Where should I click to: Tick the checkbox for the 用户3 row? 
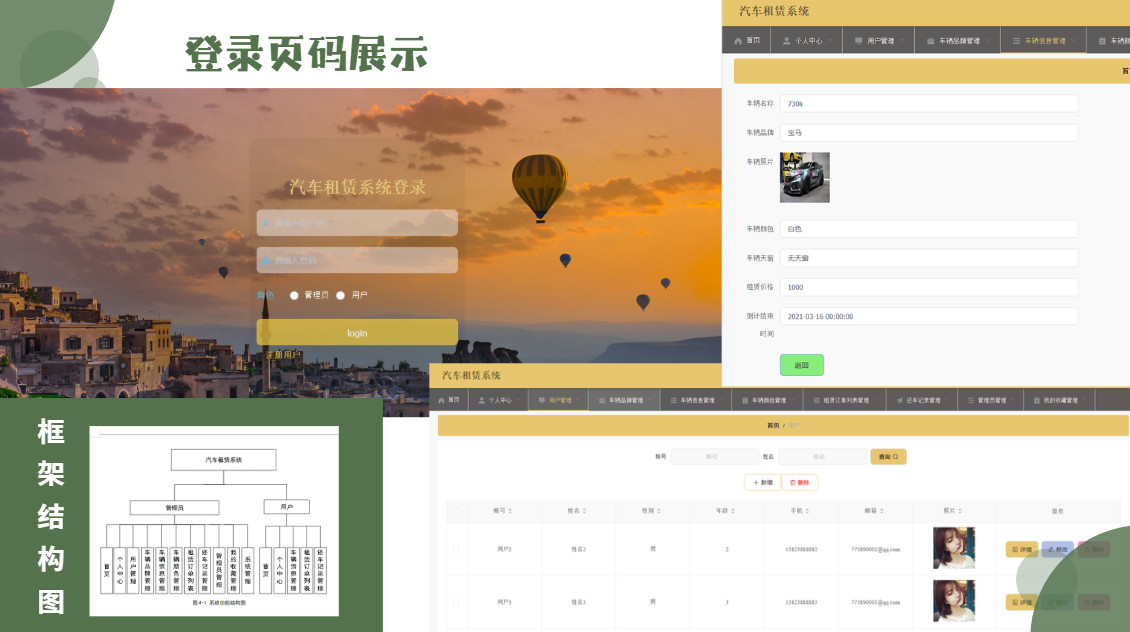456,602
